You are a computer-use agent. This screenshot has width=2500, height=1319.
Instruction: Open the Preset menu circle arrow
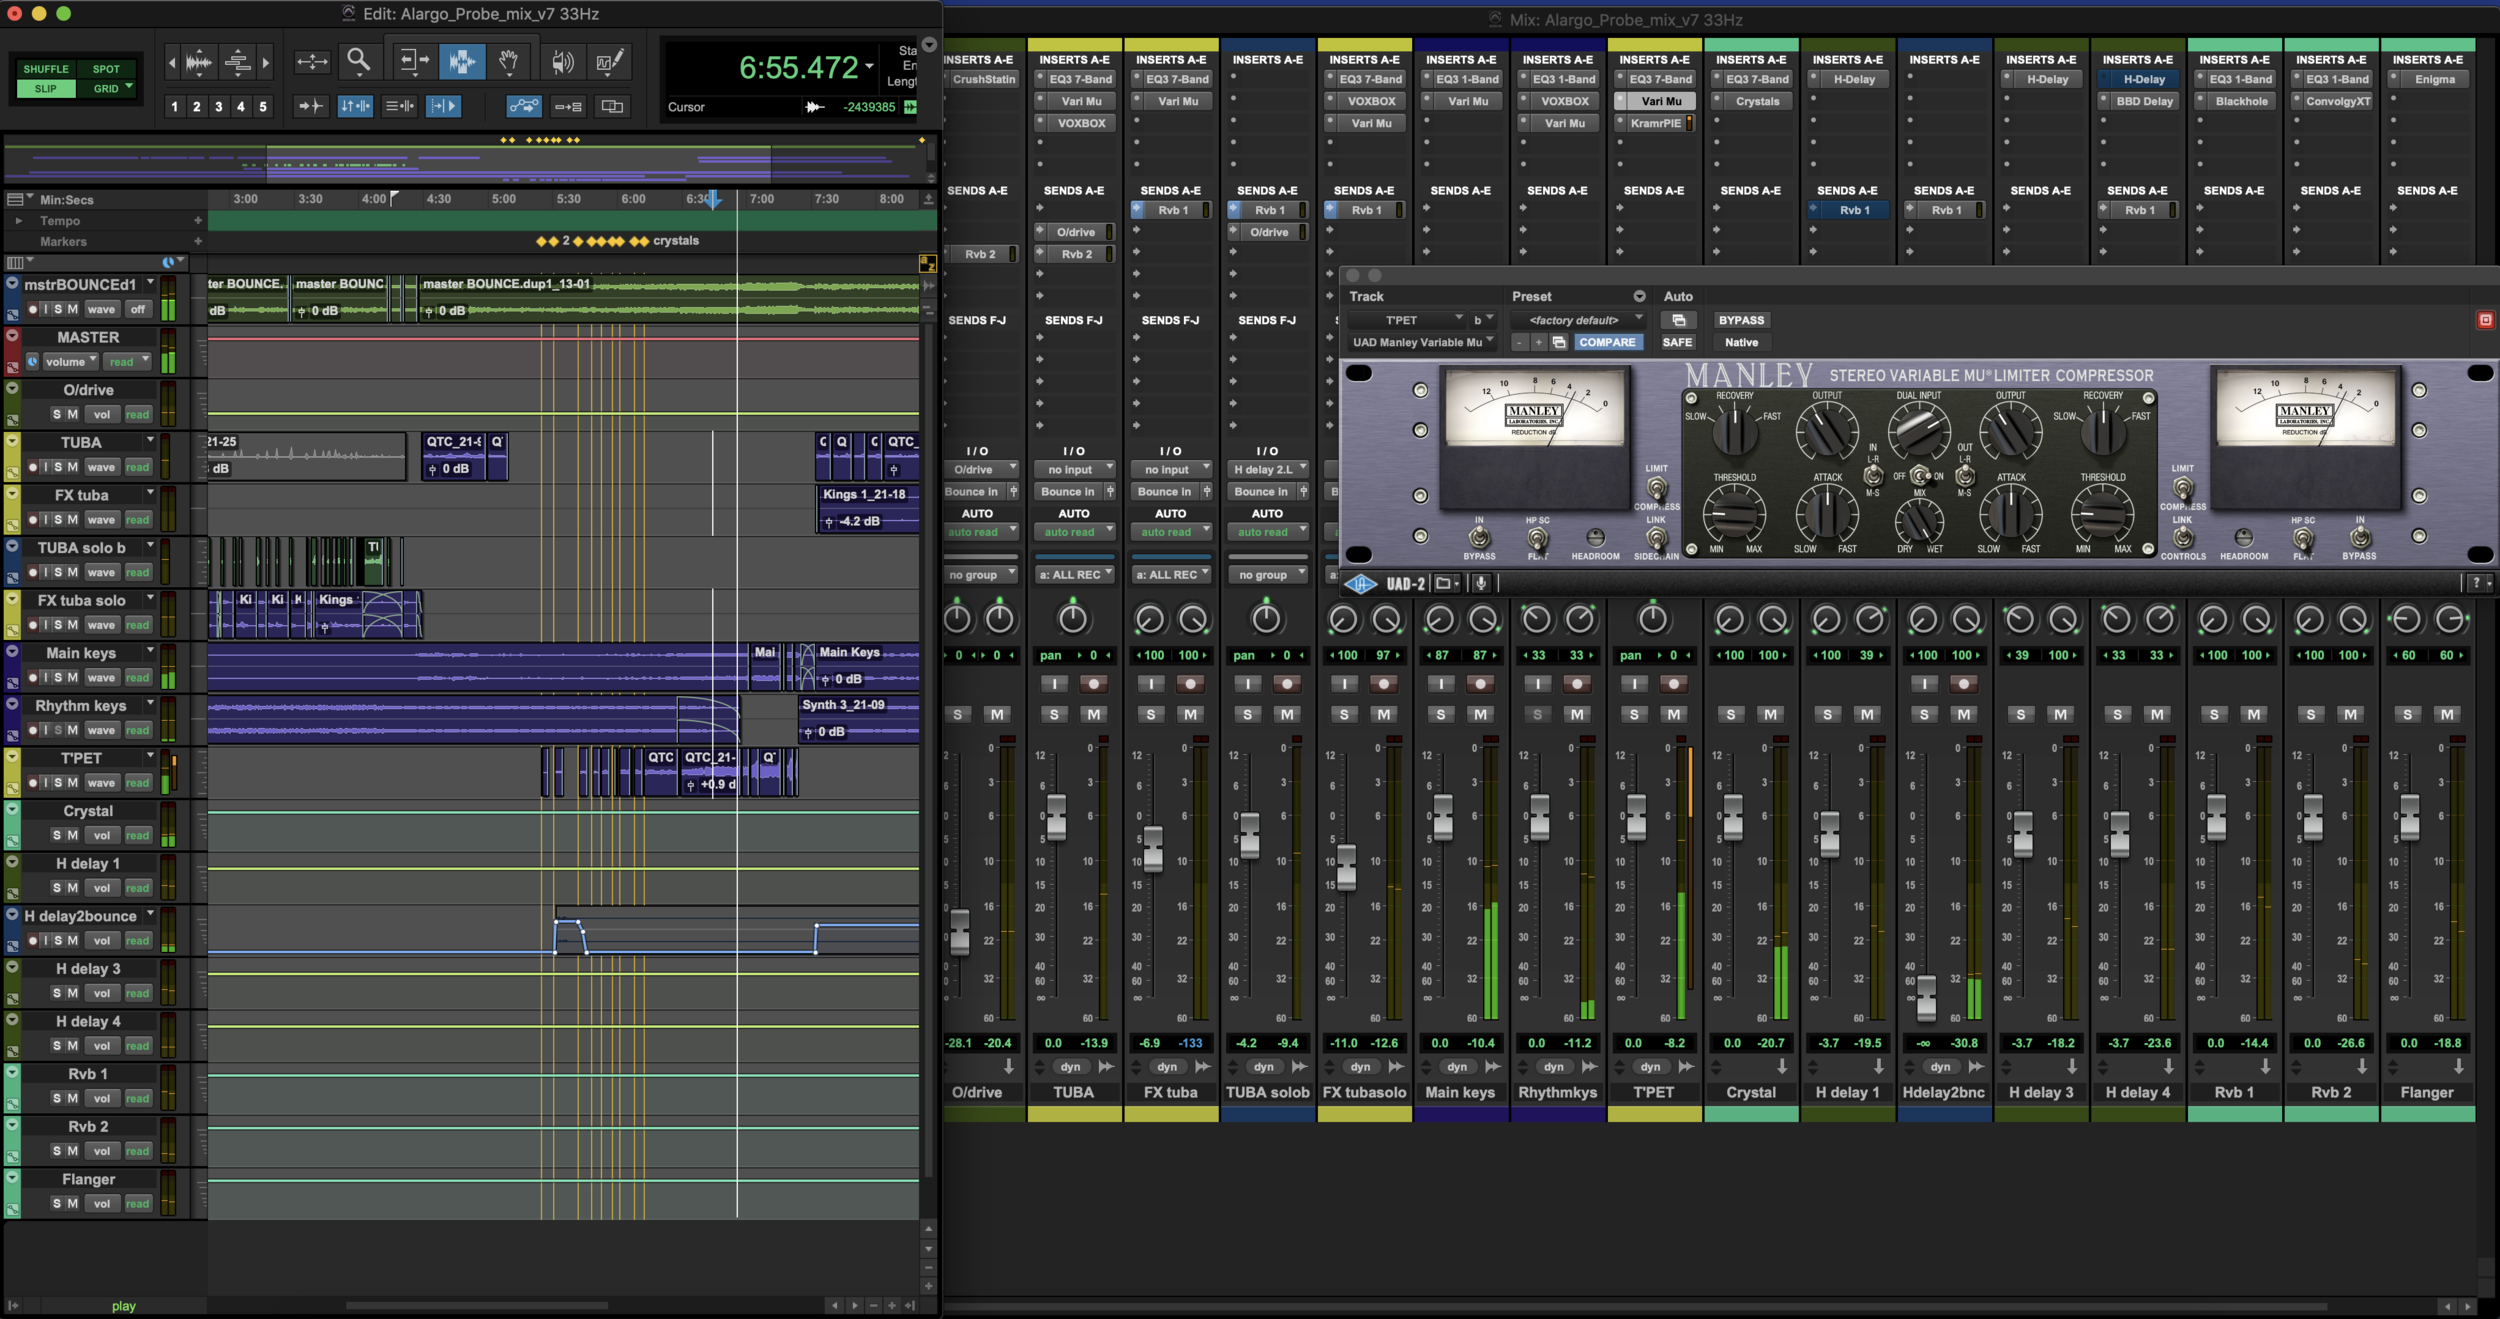1639,296
